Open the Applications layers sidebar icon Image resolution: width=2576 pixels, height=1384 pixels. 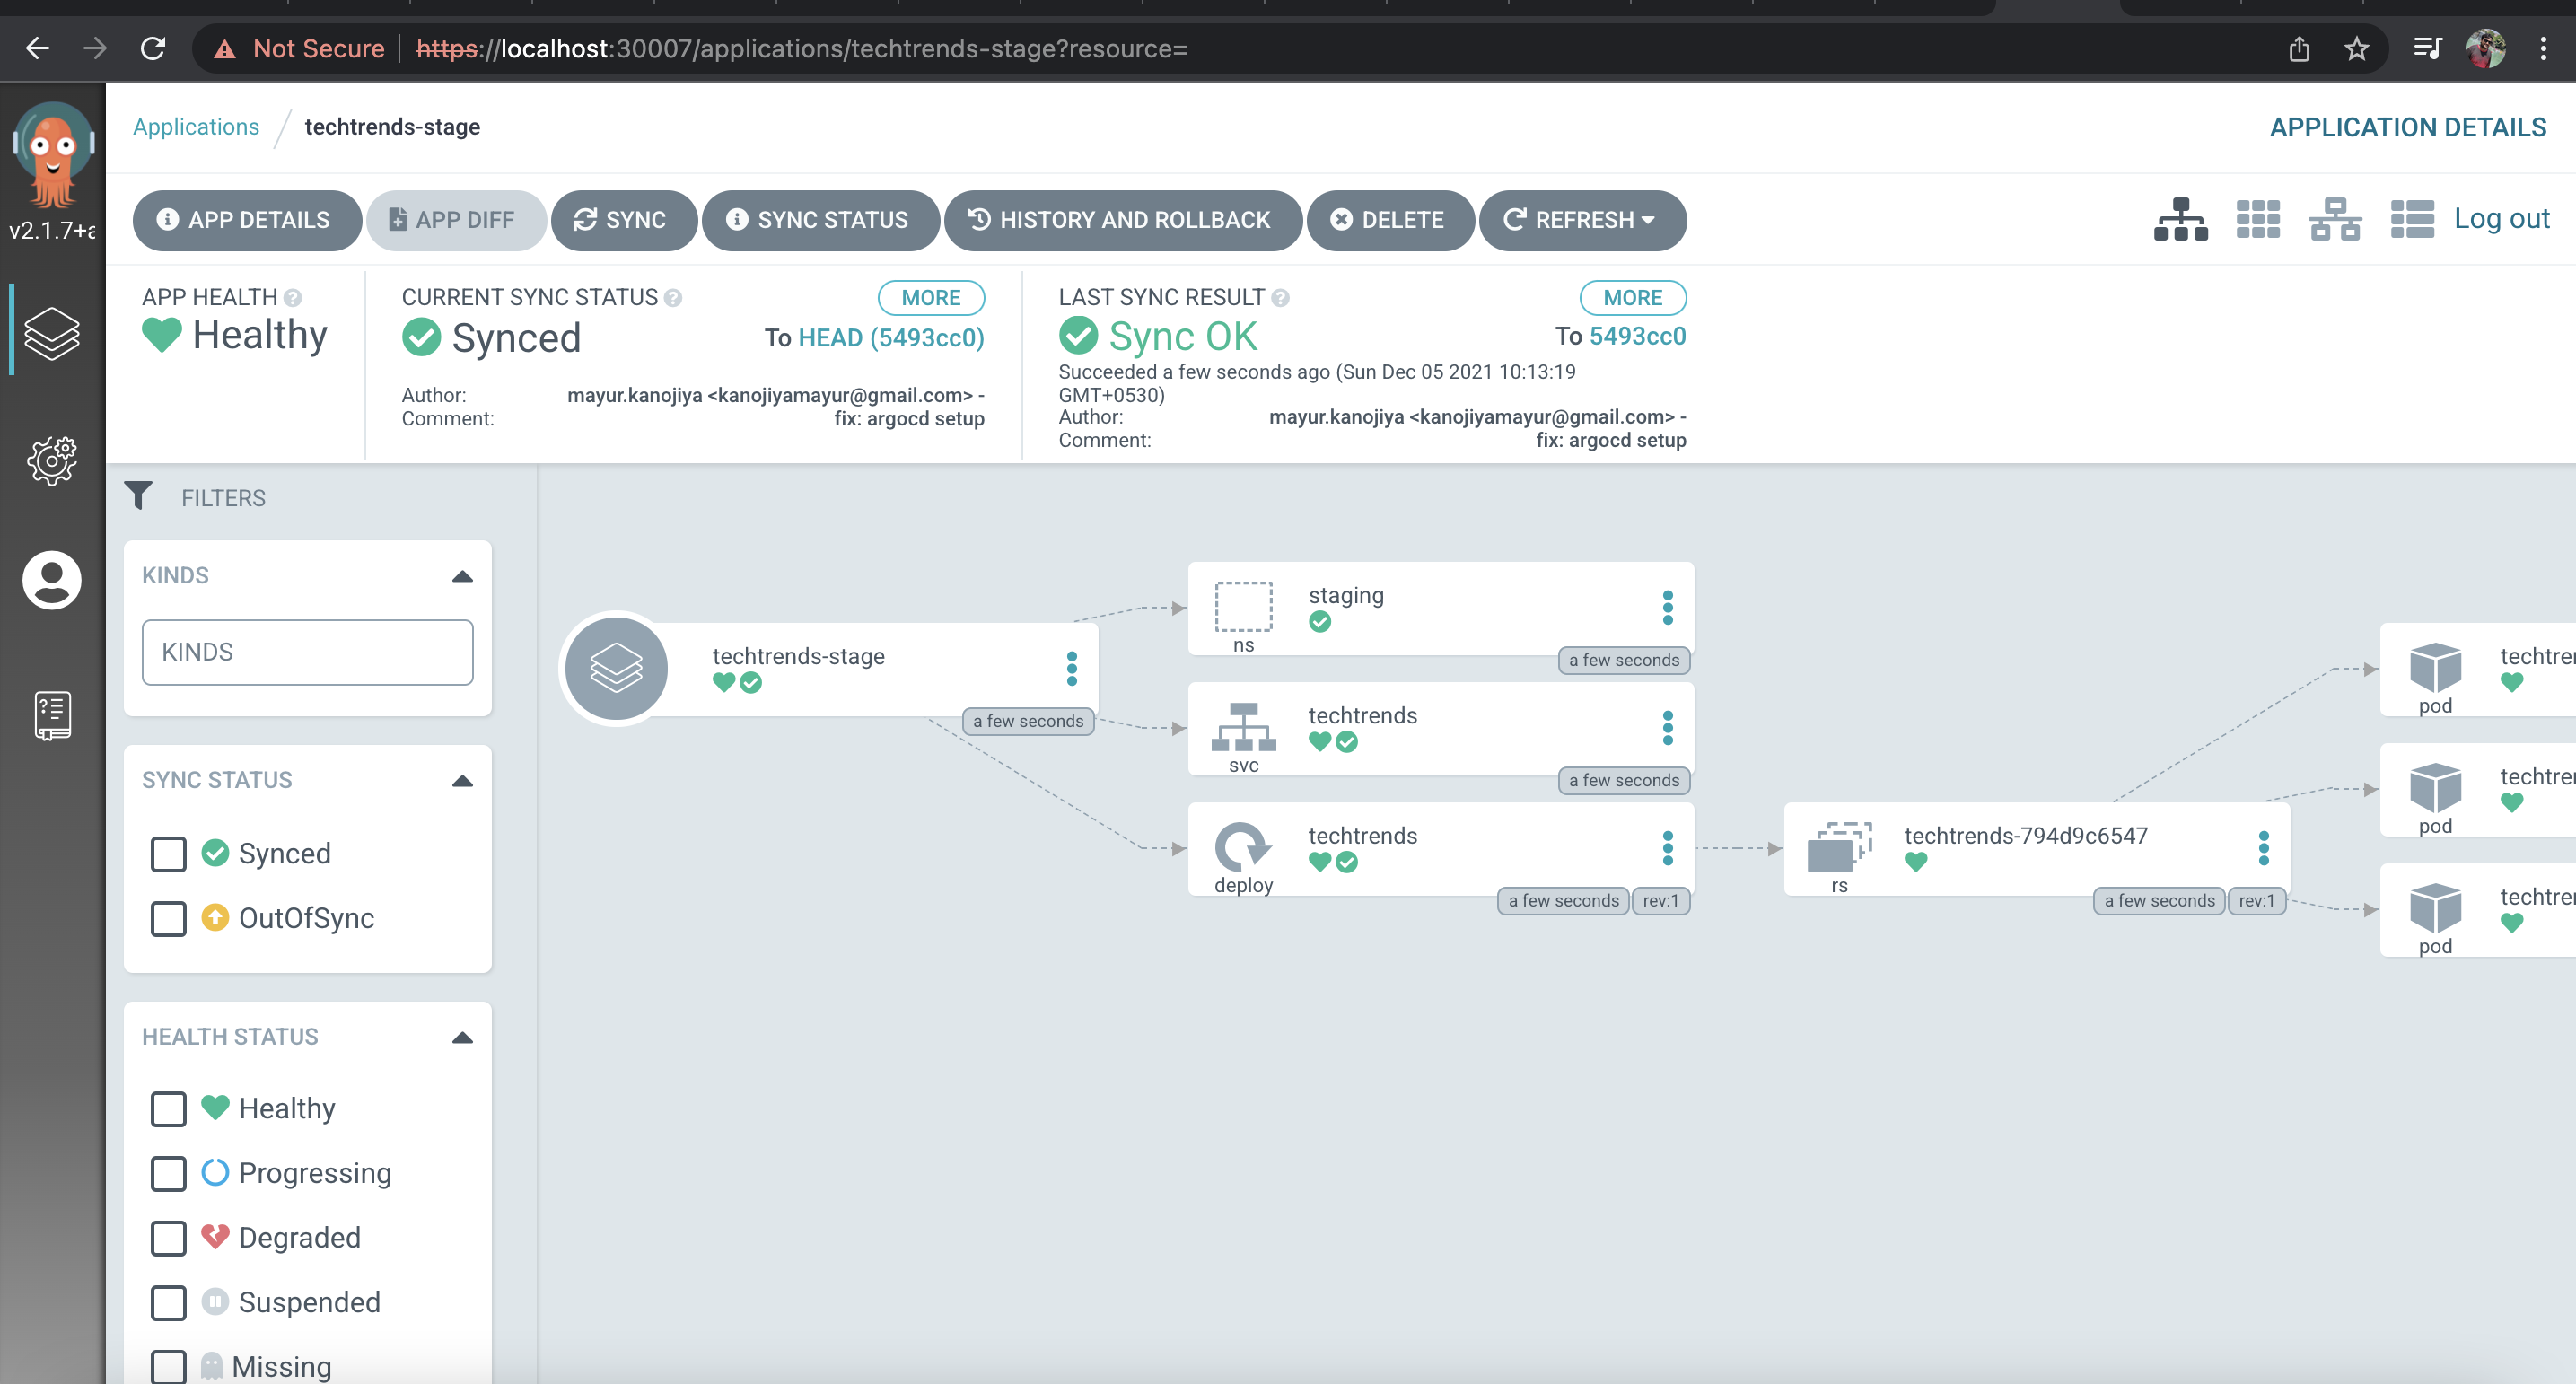point(52,333)
